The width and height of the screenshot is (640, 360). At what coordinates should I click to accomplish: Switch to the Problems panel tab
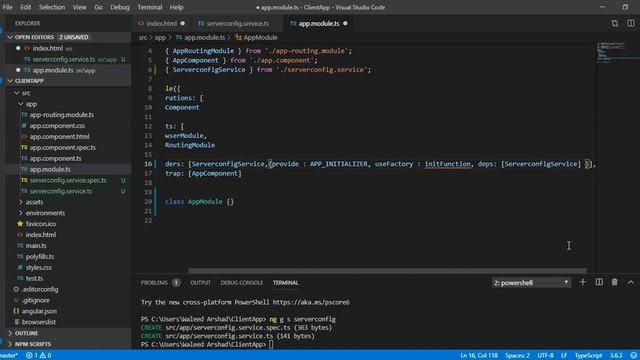[x=154, y=282]
